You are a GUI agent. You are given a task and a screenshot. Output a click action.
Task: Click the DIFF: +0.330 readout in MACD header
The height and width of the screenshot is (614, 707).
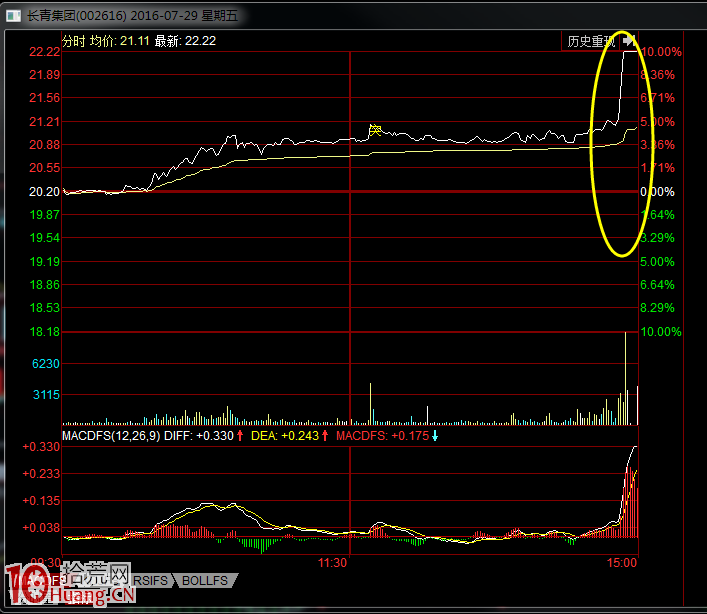click(x=199, y=435)
